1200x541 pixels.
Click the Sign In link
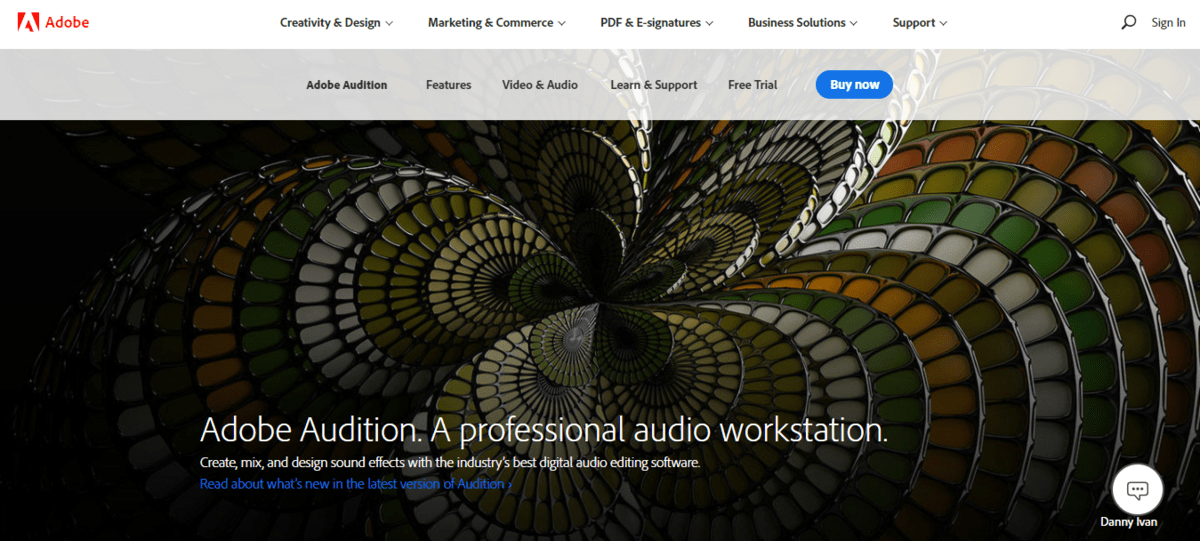click(1168, 22)
